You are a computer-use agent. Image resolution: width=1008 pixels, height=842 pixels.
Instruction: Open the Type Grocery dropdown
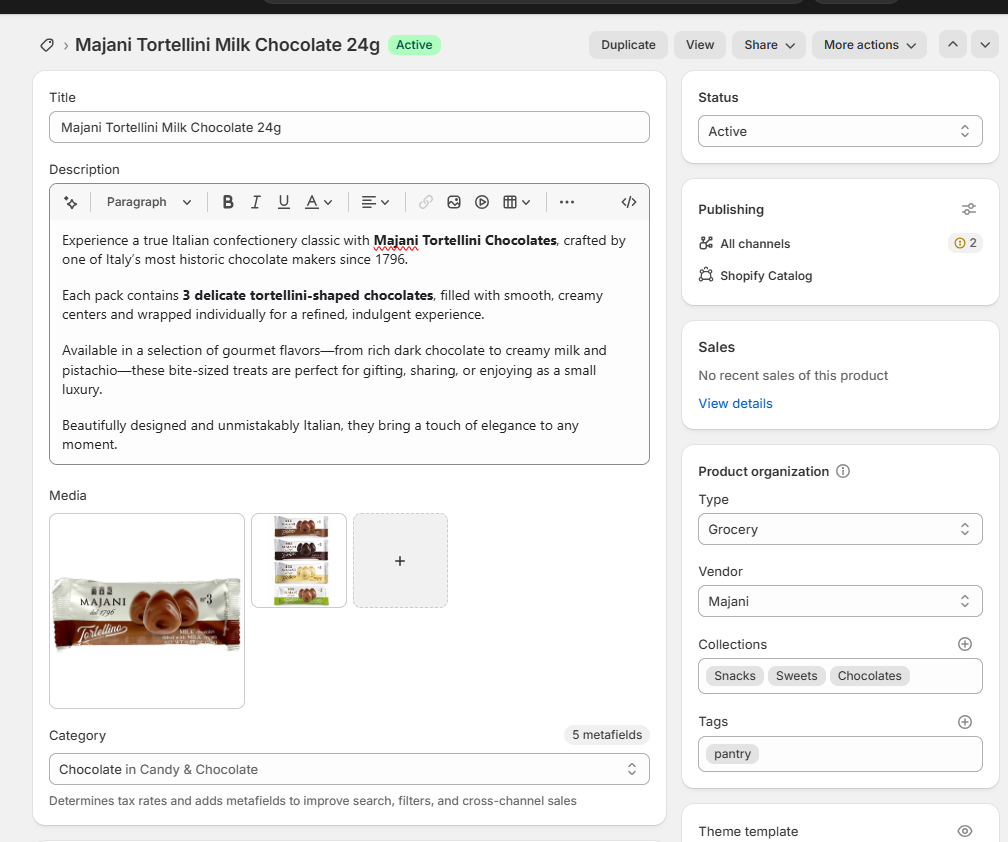click(840, 529)
